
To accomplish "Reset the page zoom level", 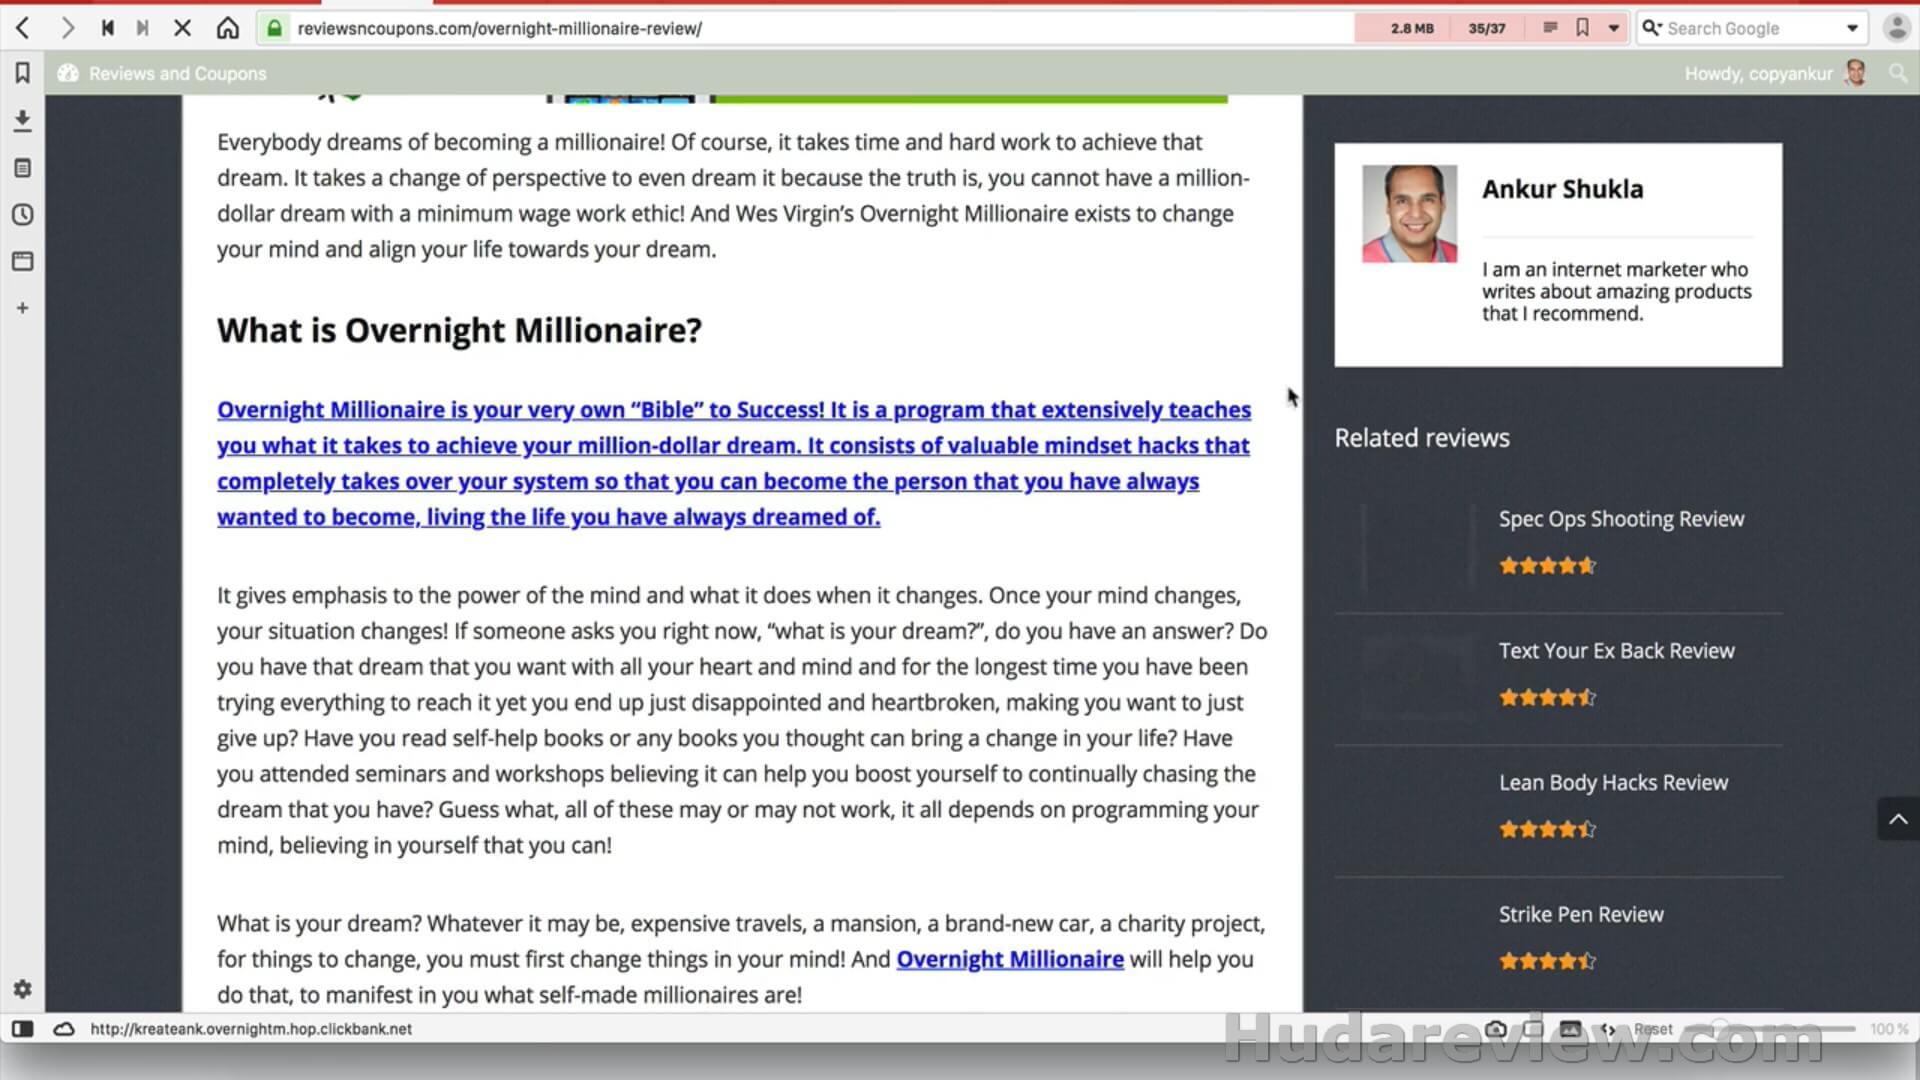I will pos(1653,1029).
